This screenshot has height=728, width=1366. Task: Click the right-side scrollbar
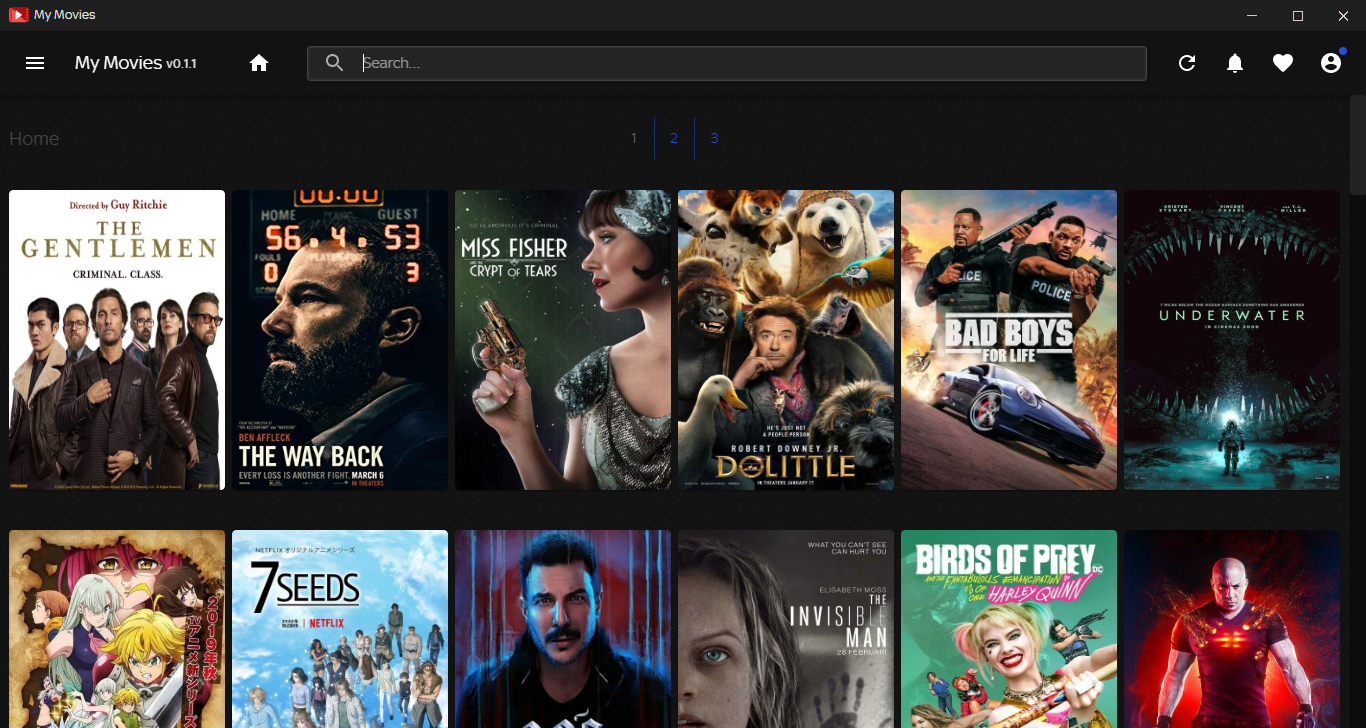pos(1358,140)
